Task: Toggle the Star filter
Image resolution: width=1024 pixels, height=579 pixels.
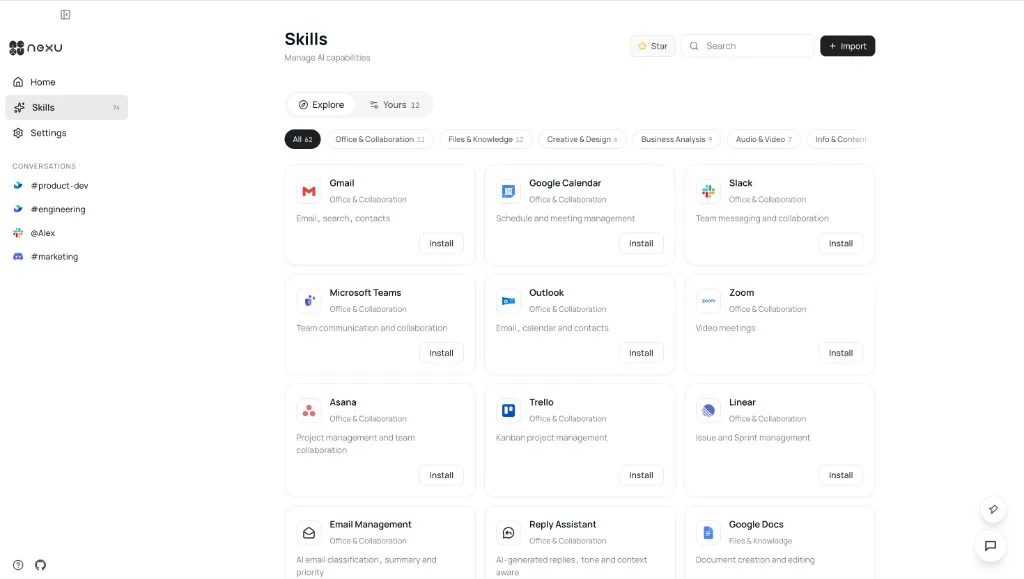Action: click(x=652, y=45)
